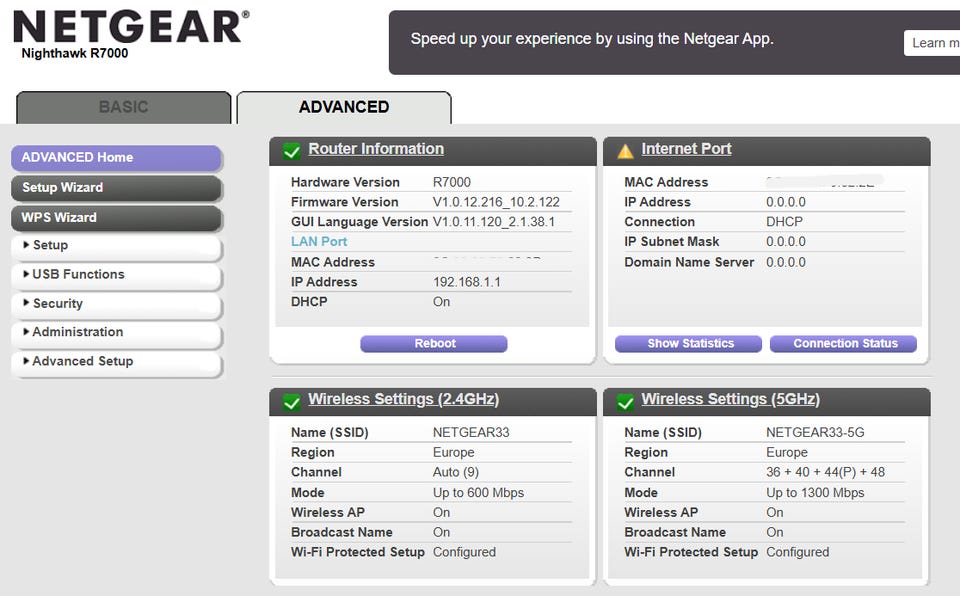960x596 pixels.
Task: Click the Nighthawk R7000 model label
Action: click(75, 54)
